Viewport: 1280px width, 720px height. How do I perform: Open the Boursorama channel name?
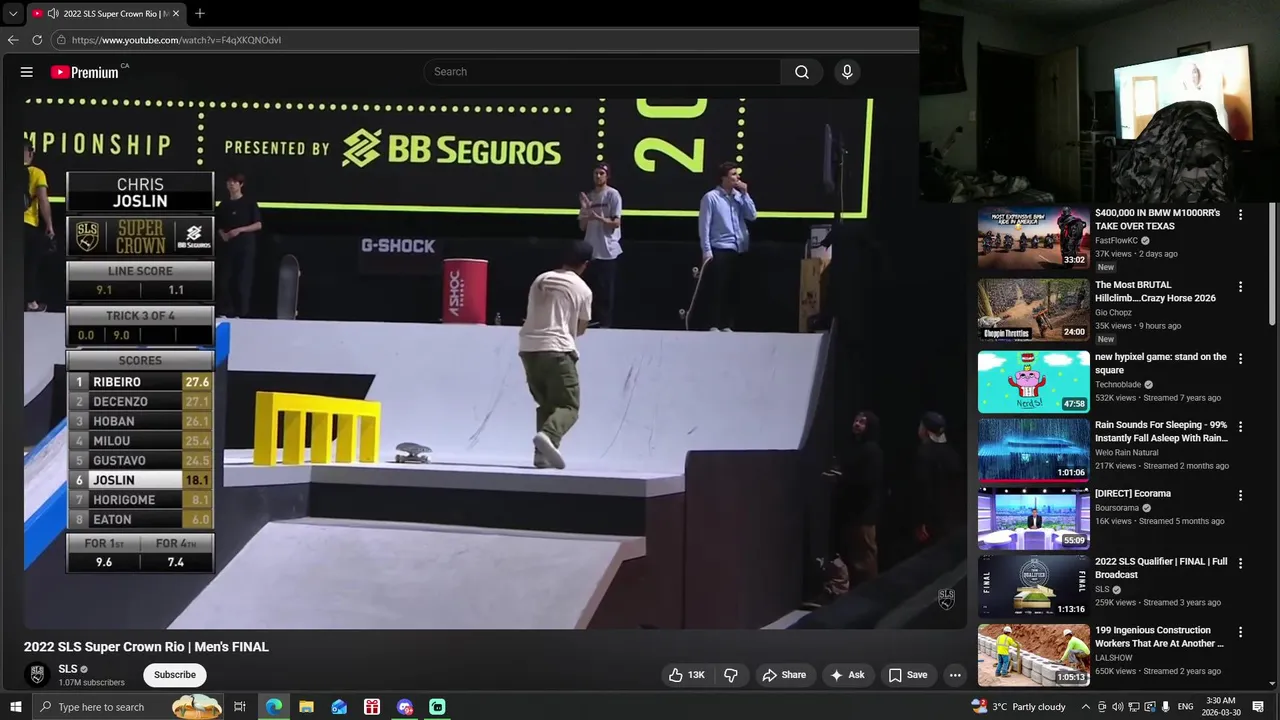point(1118,508)
